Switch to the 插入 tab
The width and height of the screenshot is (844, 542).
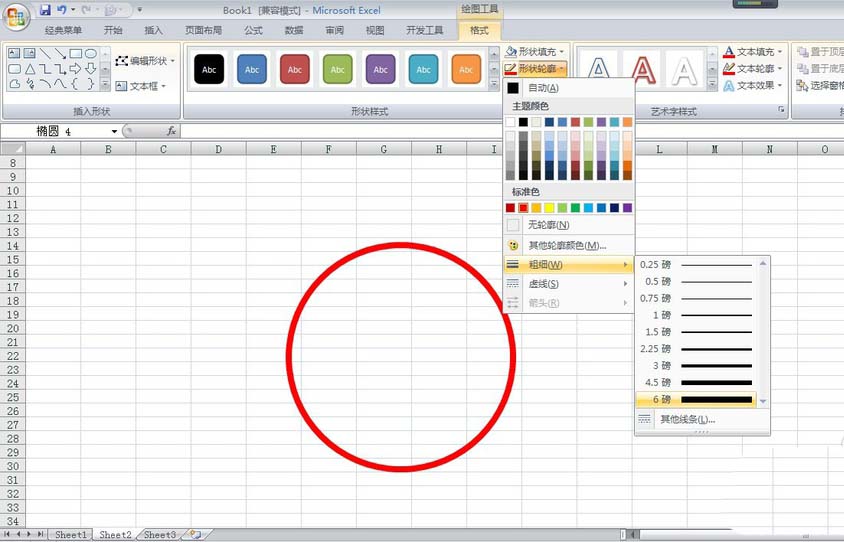tap(153, 30)
